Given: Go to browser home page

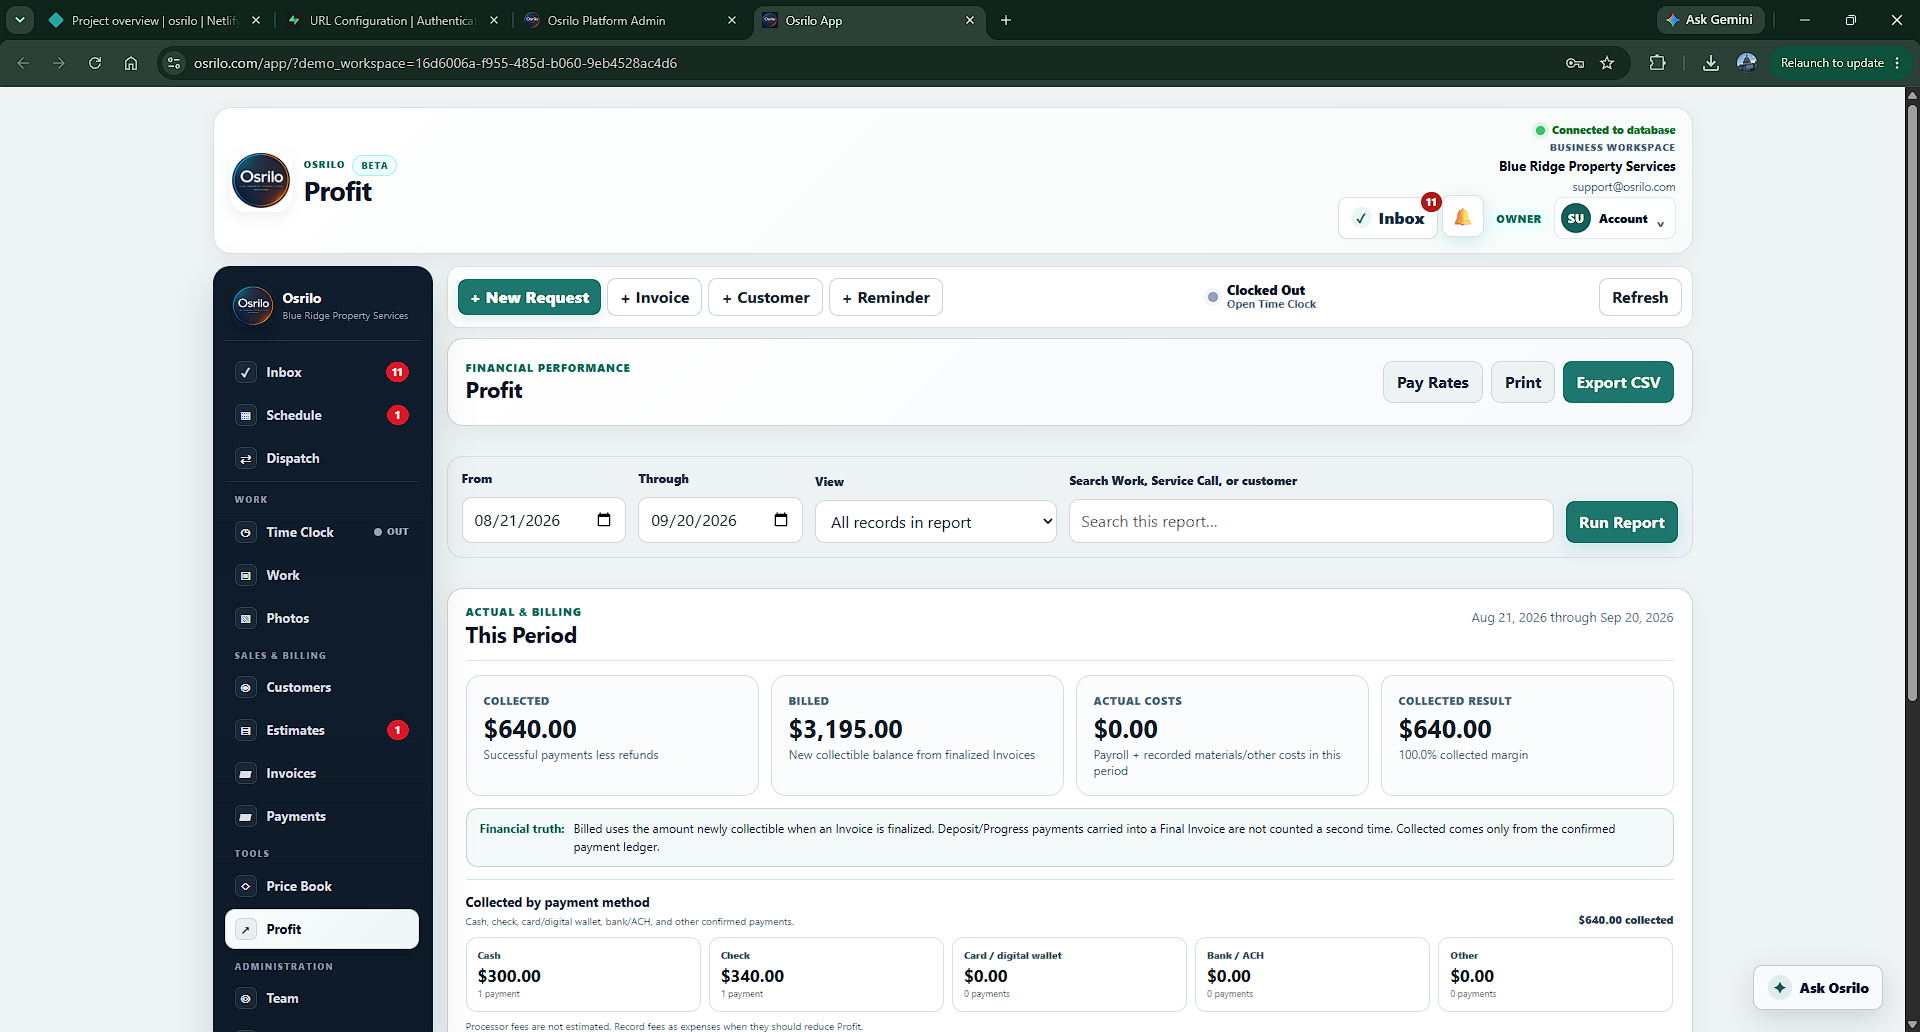Looking at the screenshot, I should 131,63.
